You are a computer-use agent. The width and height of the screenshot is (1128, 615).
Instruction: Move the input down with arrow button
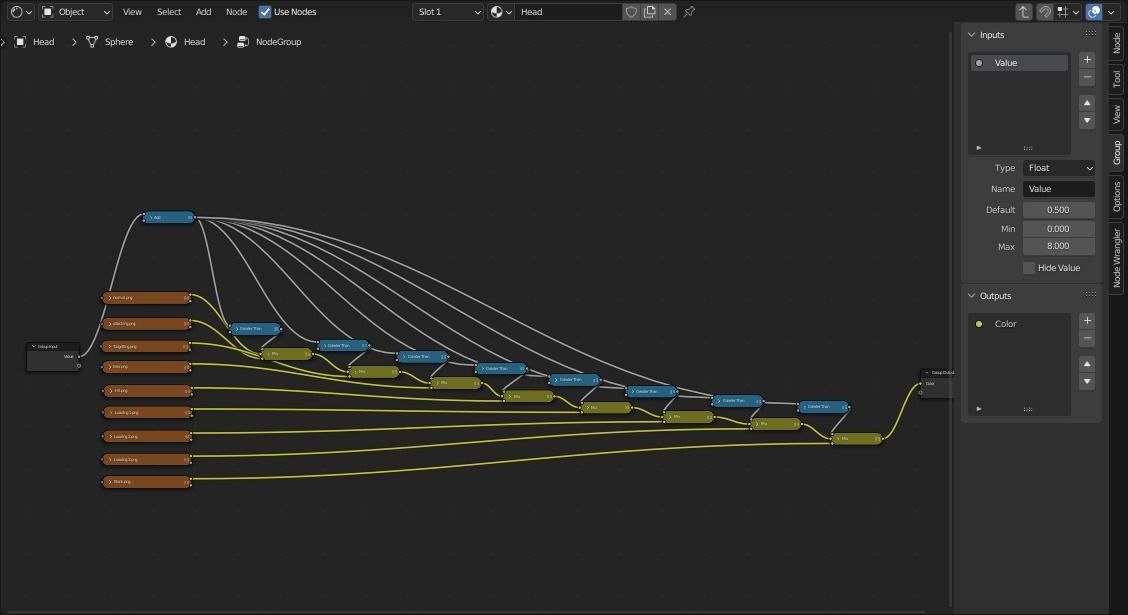(1087, 120)
